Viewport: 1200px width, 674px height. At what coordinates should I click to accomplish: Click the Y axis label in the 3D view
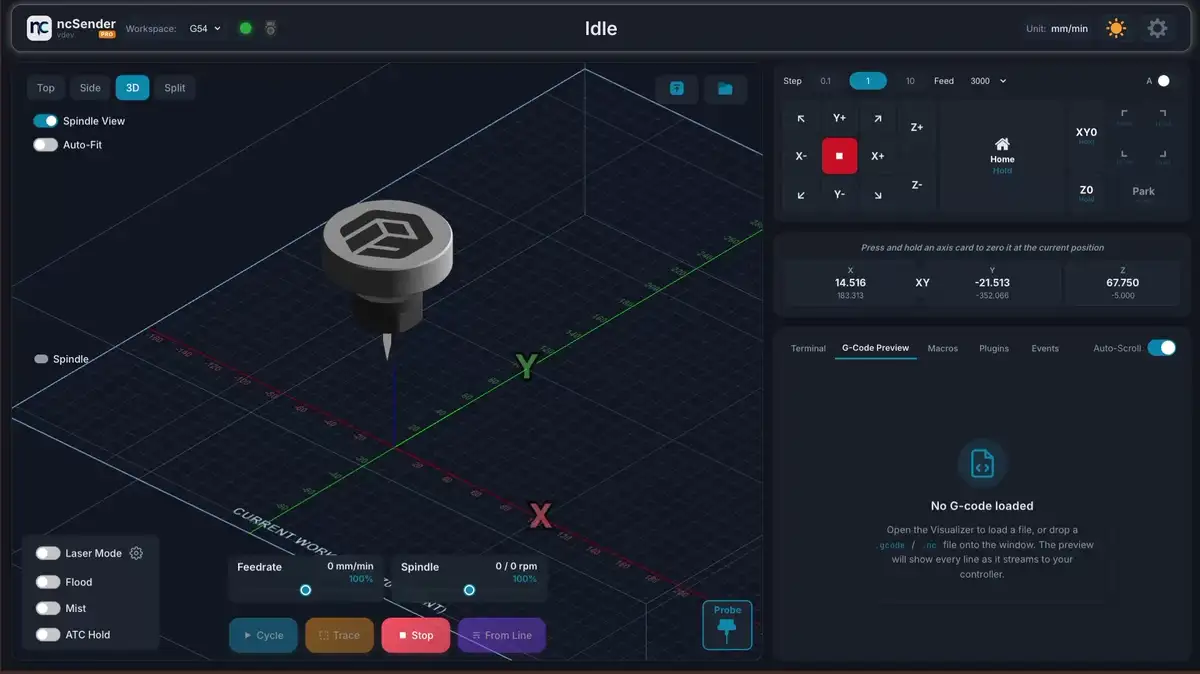tap(527, 367)
